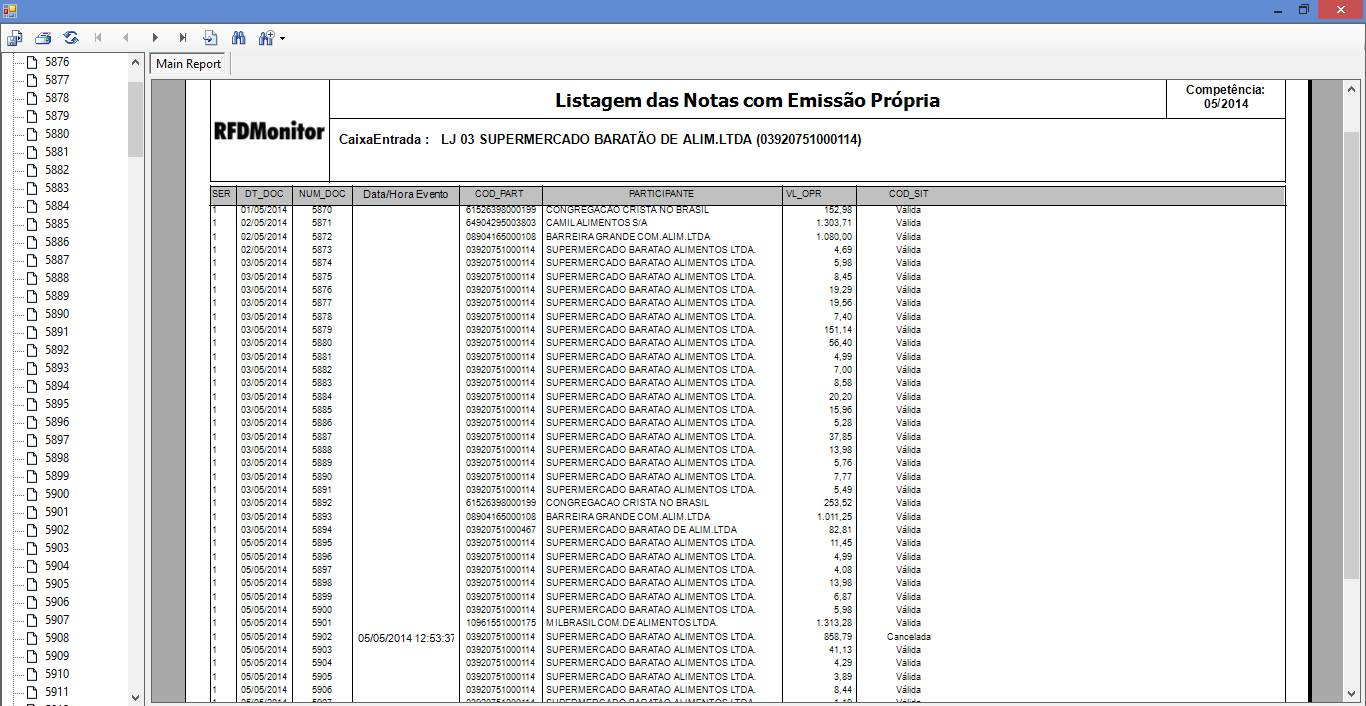Viewport: 1366px width, 706px height.
Task: Click the group tree scroll-down arrow
Action: tap(136, 697)
